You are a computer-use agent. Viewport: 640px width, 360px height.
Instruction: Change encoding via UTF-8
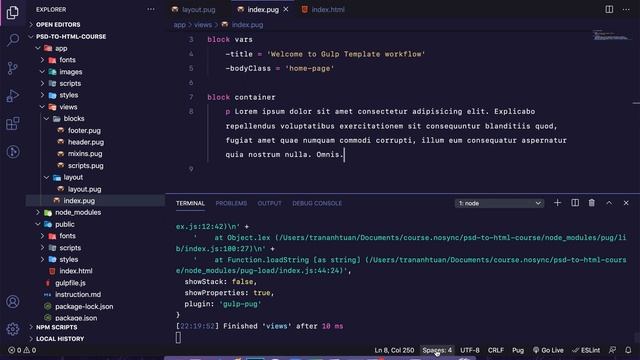pos(470,350)
